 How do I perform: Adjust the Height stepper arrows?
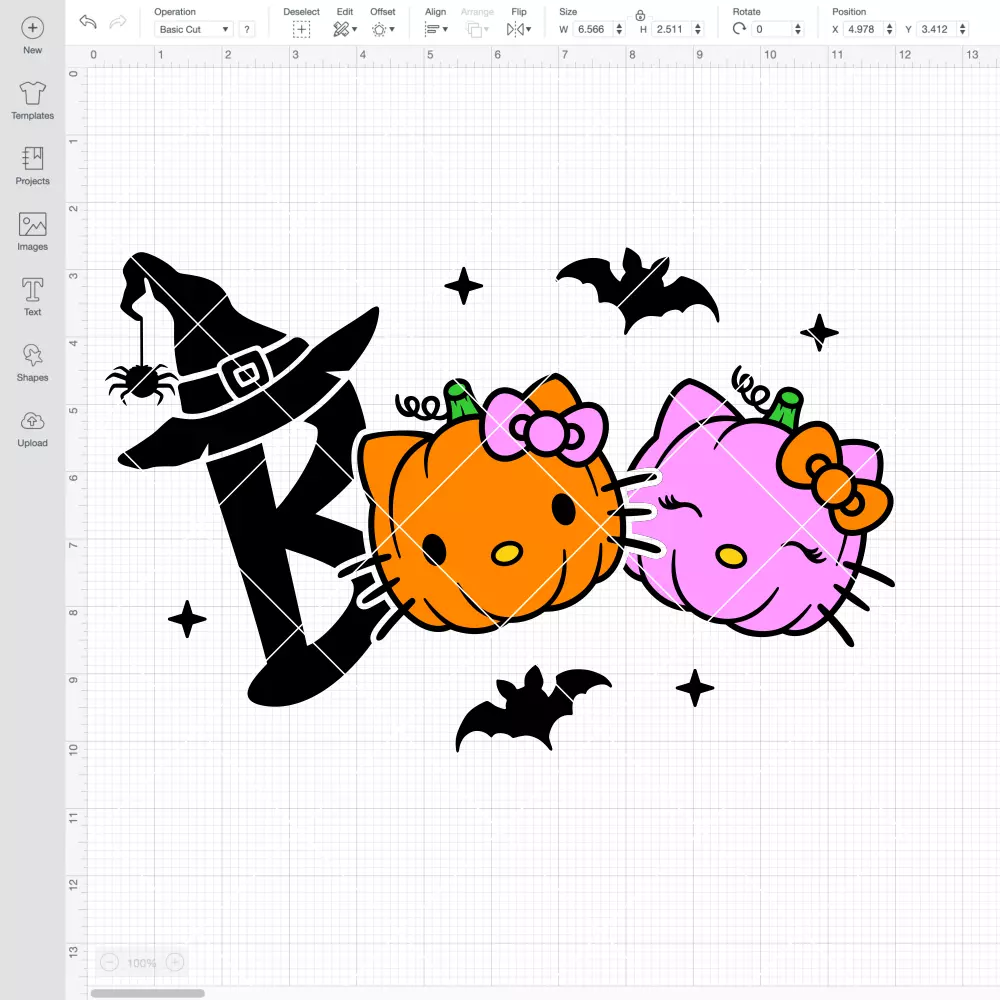(698, 29)
